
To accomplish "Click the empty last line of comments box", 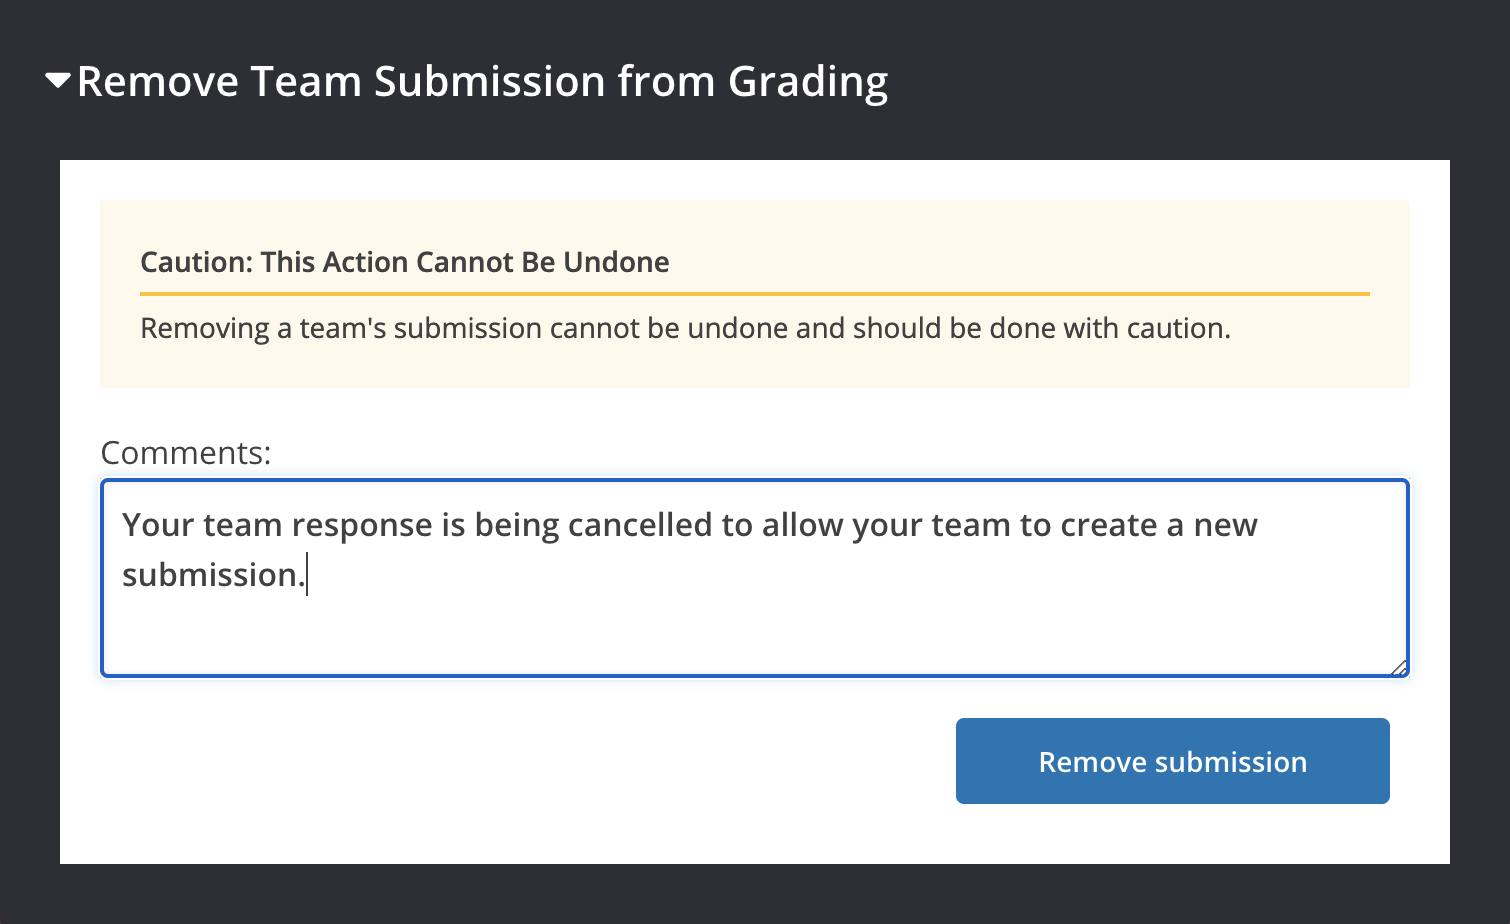I will coord(755,635).
